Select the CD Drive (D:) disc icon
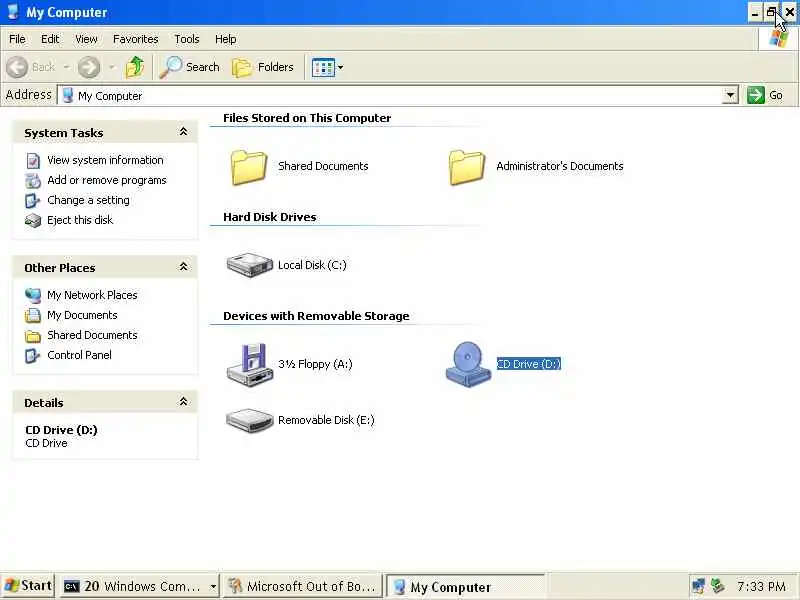800x600 pixels. pos(468,364)
